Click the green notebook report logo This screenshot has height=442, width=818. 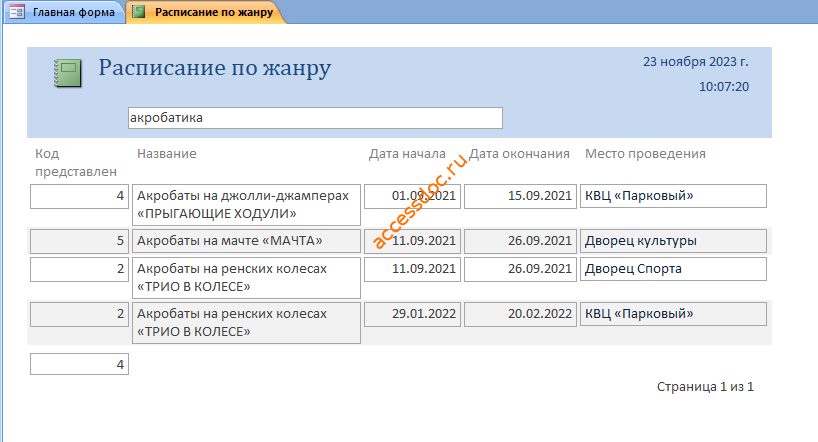click(x=68, y=73)
